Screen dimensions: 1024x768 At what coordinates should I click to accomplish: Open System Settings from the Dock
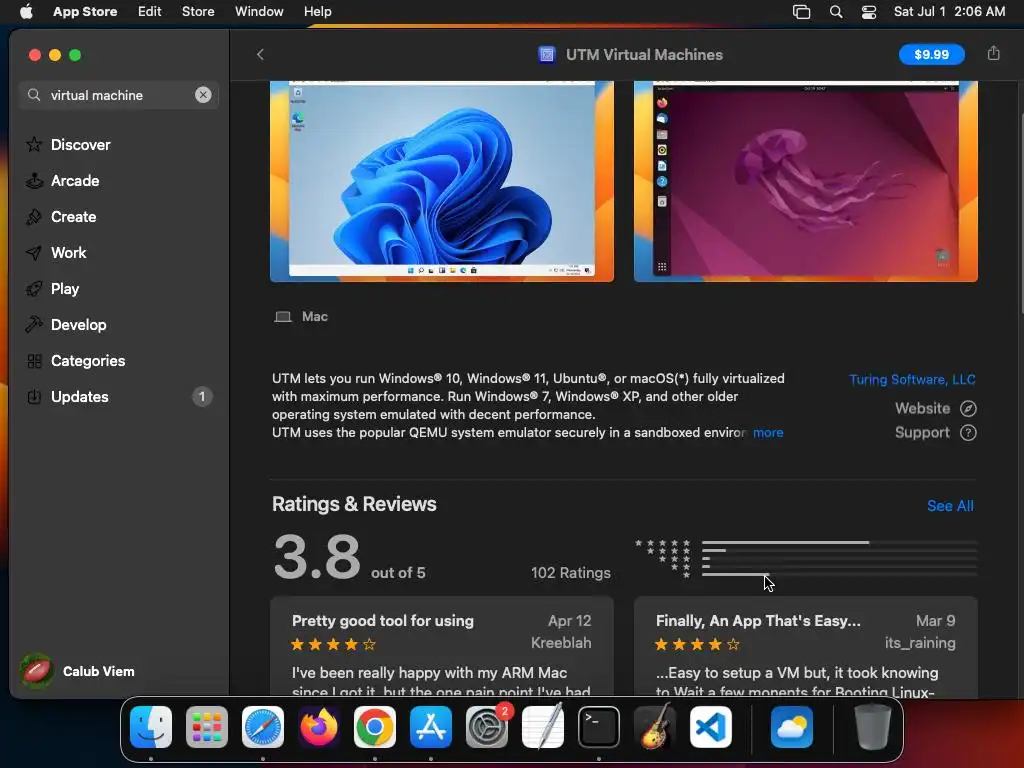(x=487, y=727)
